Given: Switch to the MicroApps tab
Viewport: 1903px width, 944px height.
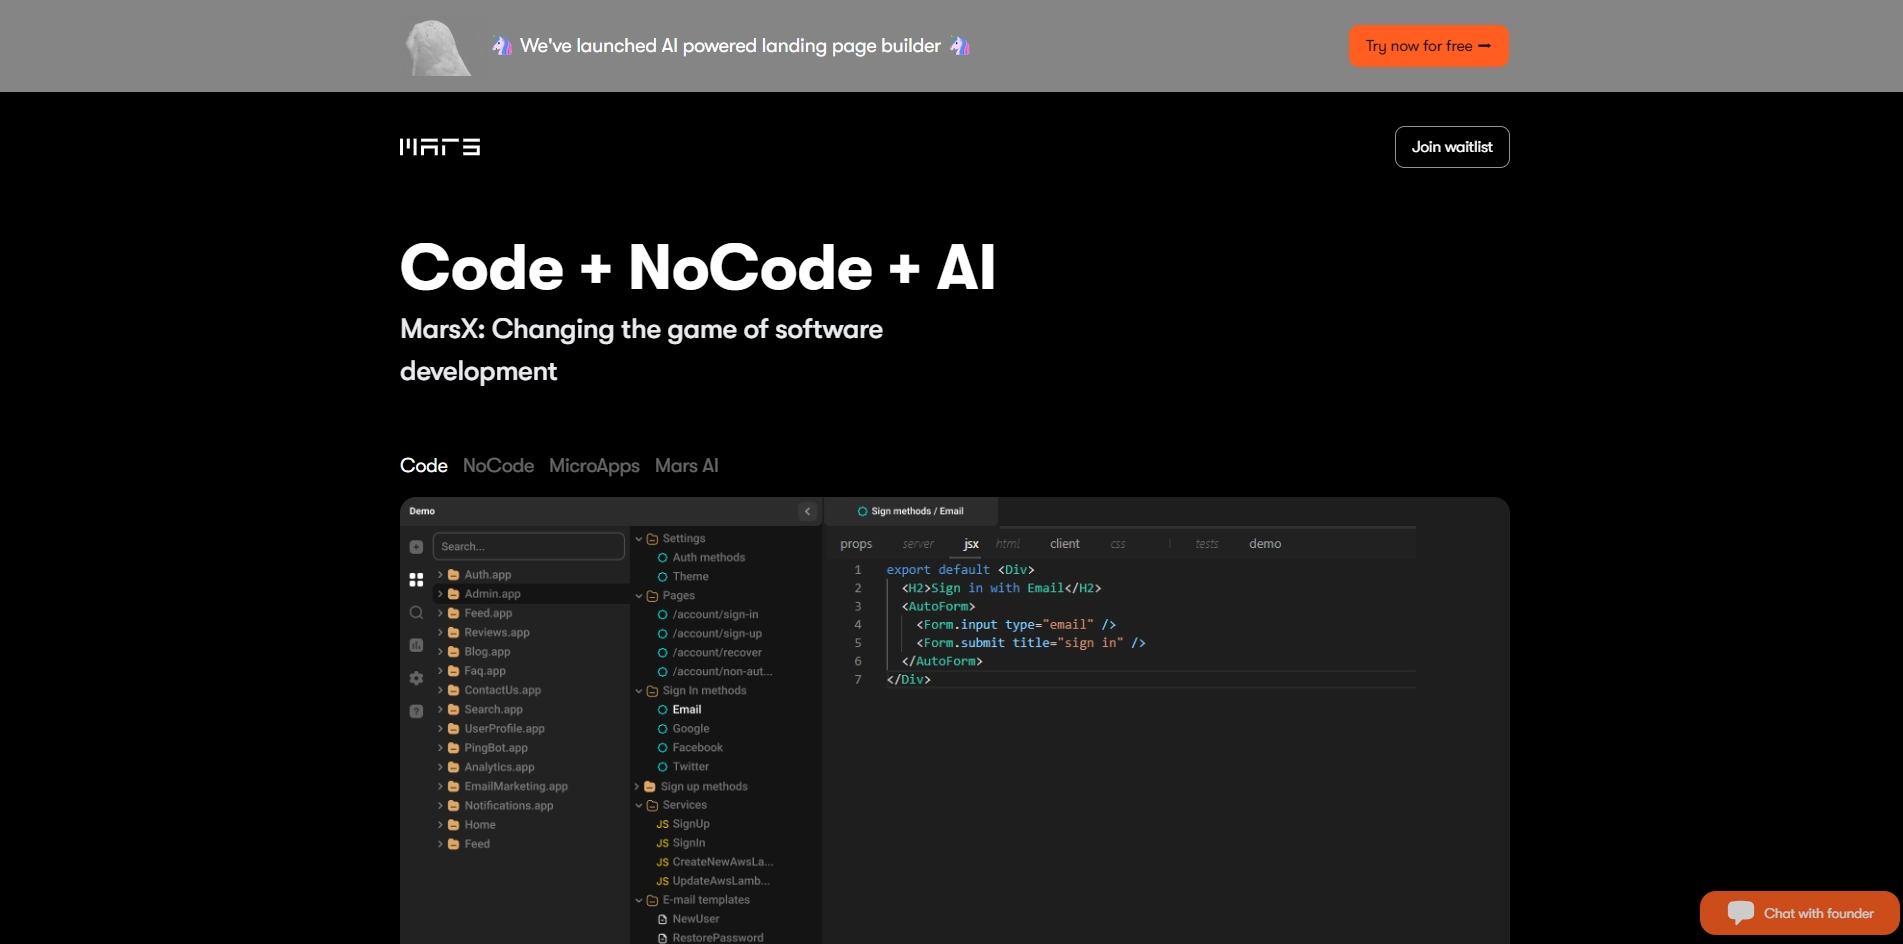Looking at the screenshot, I should (594, 466).
